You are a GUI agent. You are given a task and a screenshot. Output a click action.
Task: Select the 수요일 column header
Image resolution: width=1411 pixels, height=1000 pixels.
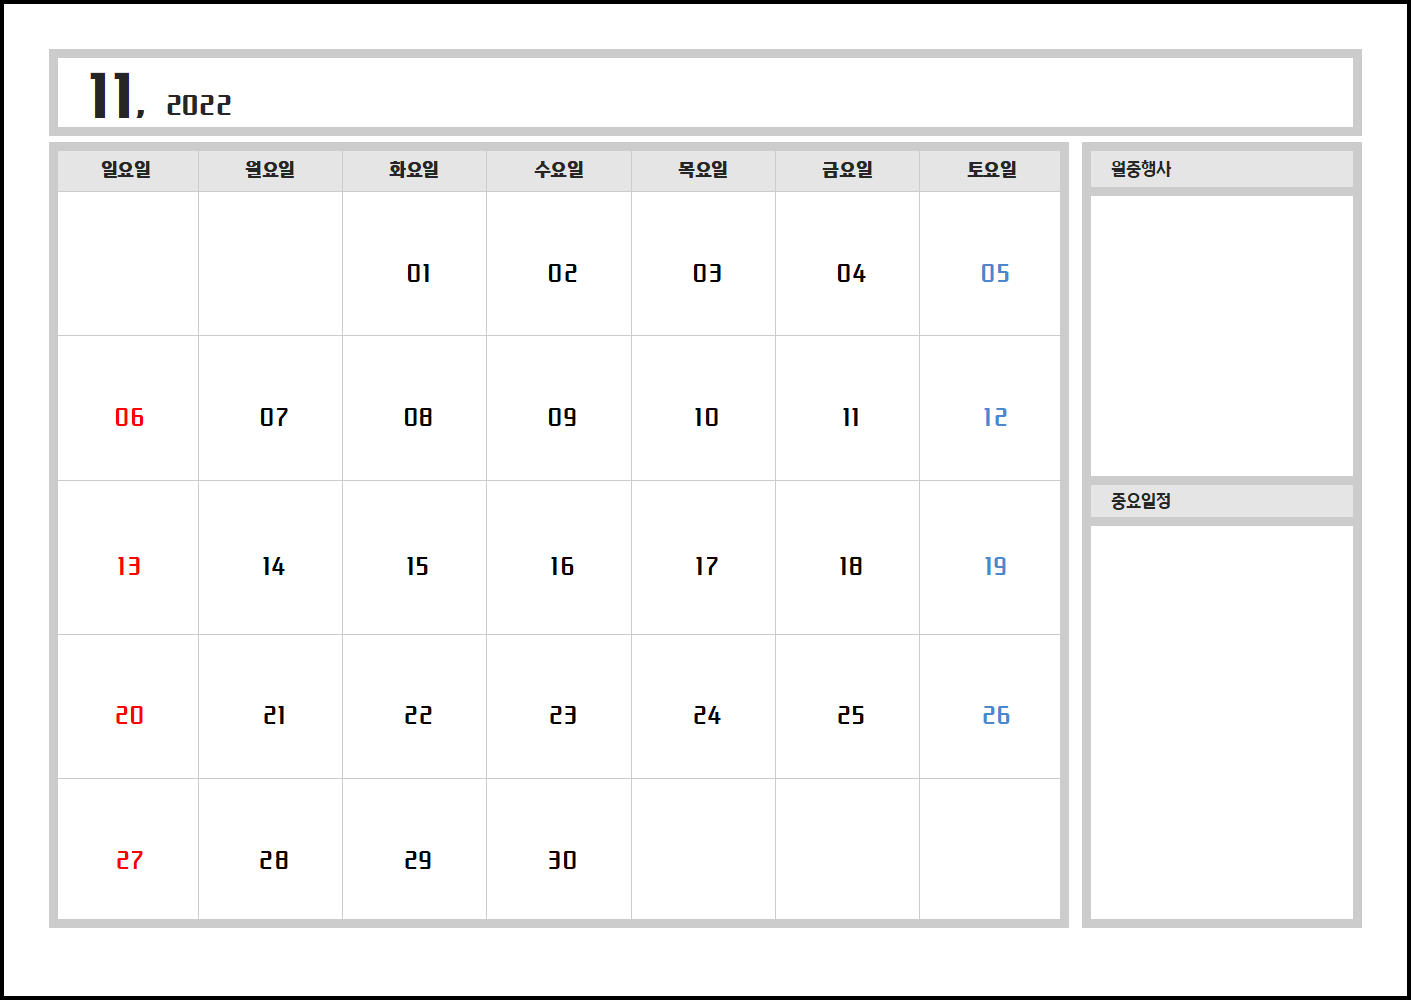(x=559, y=170)
